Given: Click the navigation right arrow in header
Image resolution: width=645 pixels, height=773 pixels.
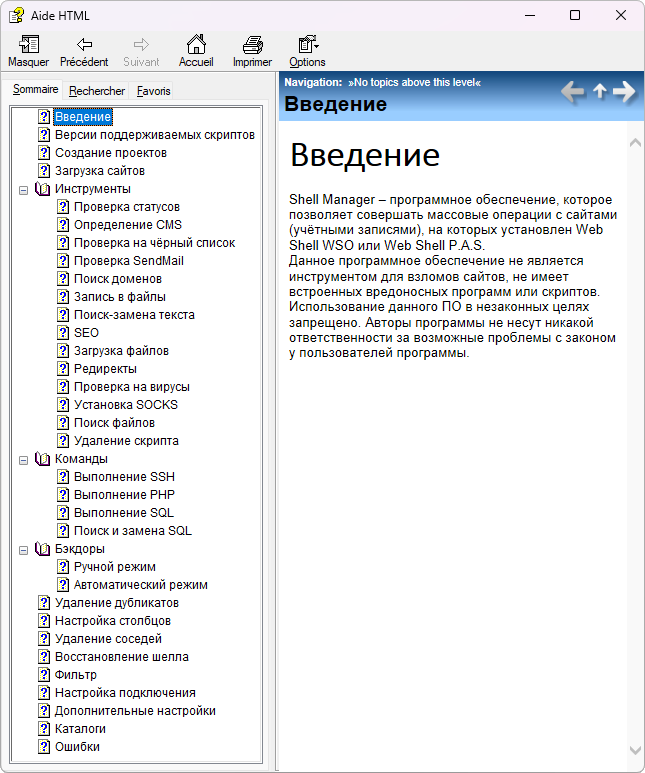Looking at the screenshot, I should coord(625,92).
